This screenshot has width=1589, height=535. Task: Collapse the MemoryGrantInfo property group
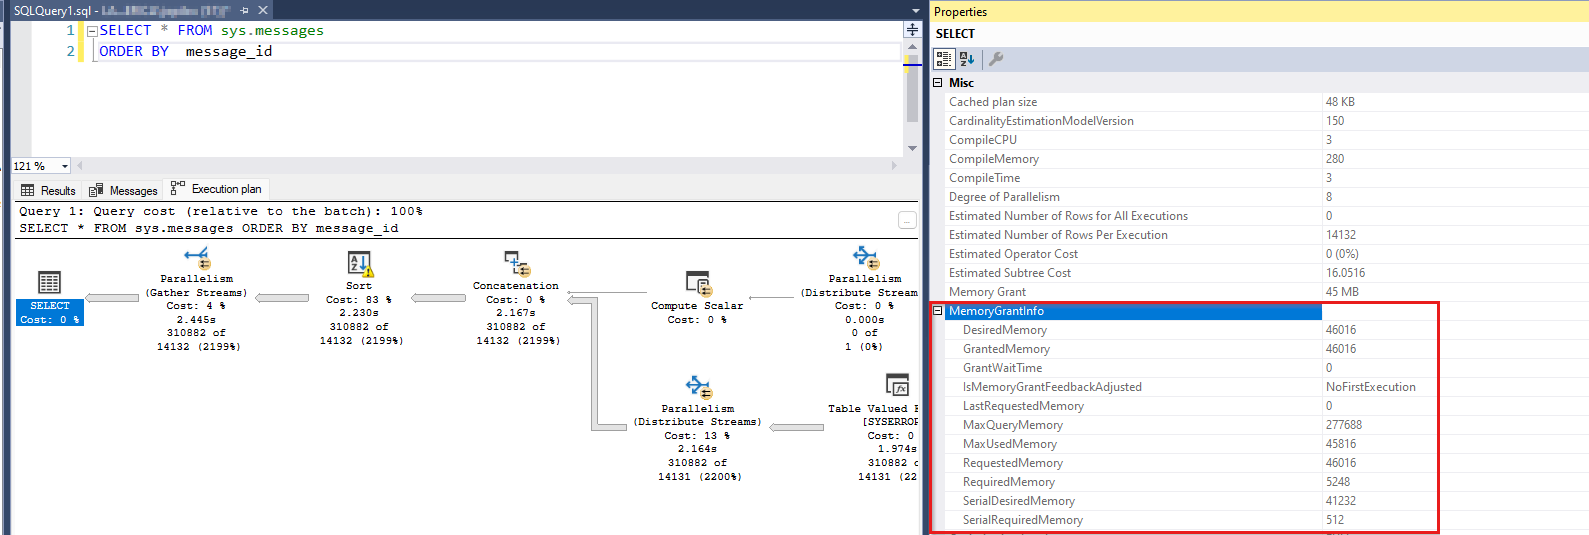[x=938, y=311]
